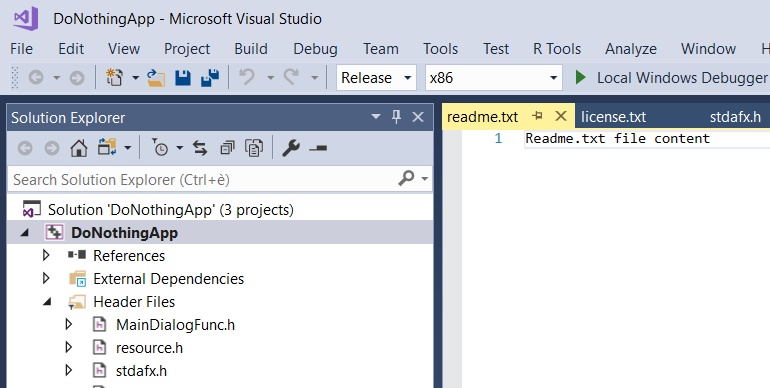
Task: Open the Pending Changes Filter dropdown arrow
Action: pos(179,148)
